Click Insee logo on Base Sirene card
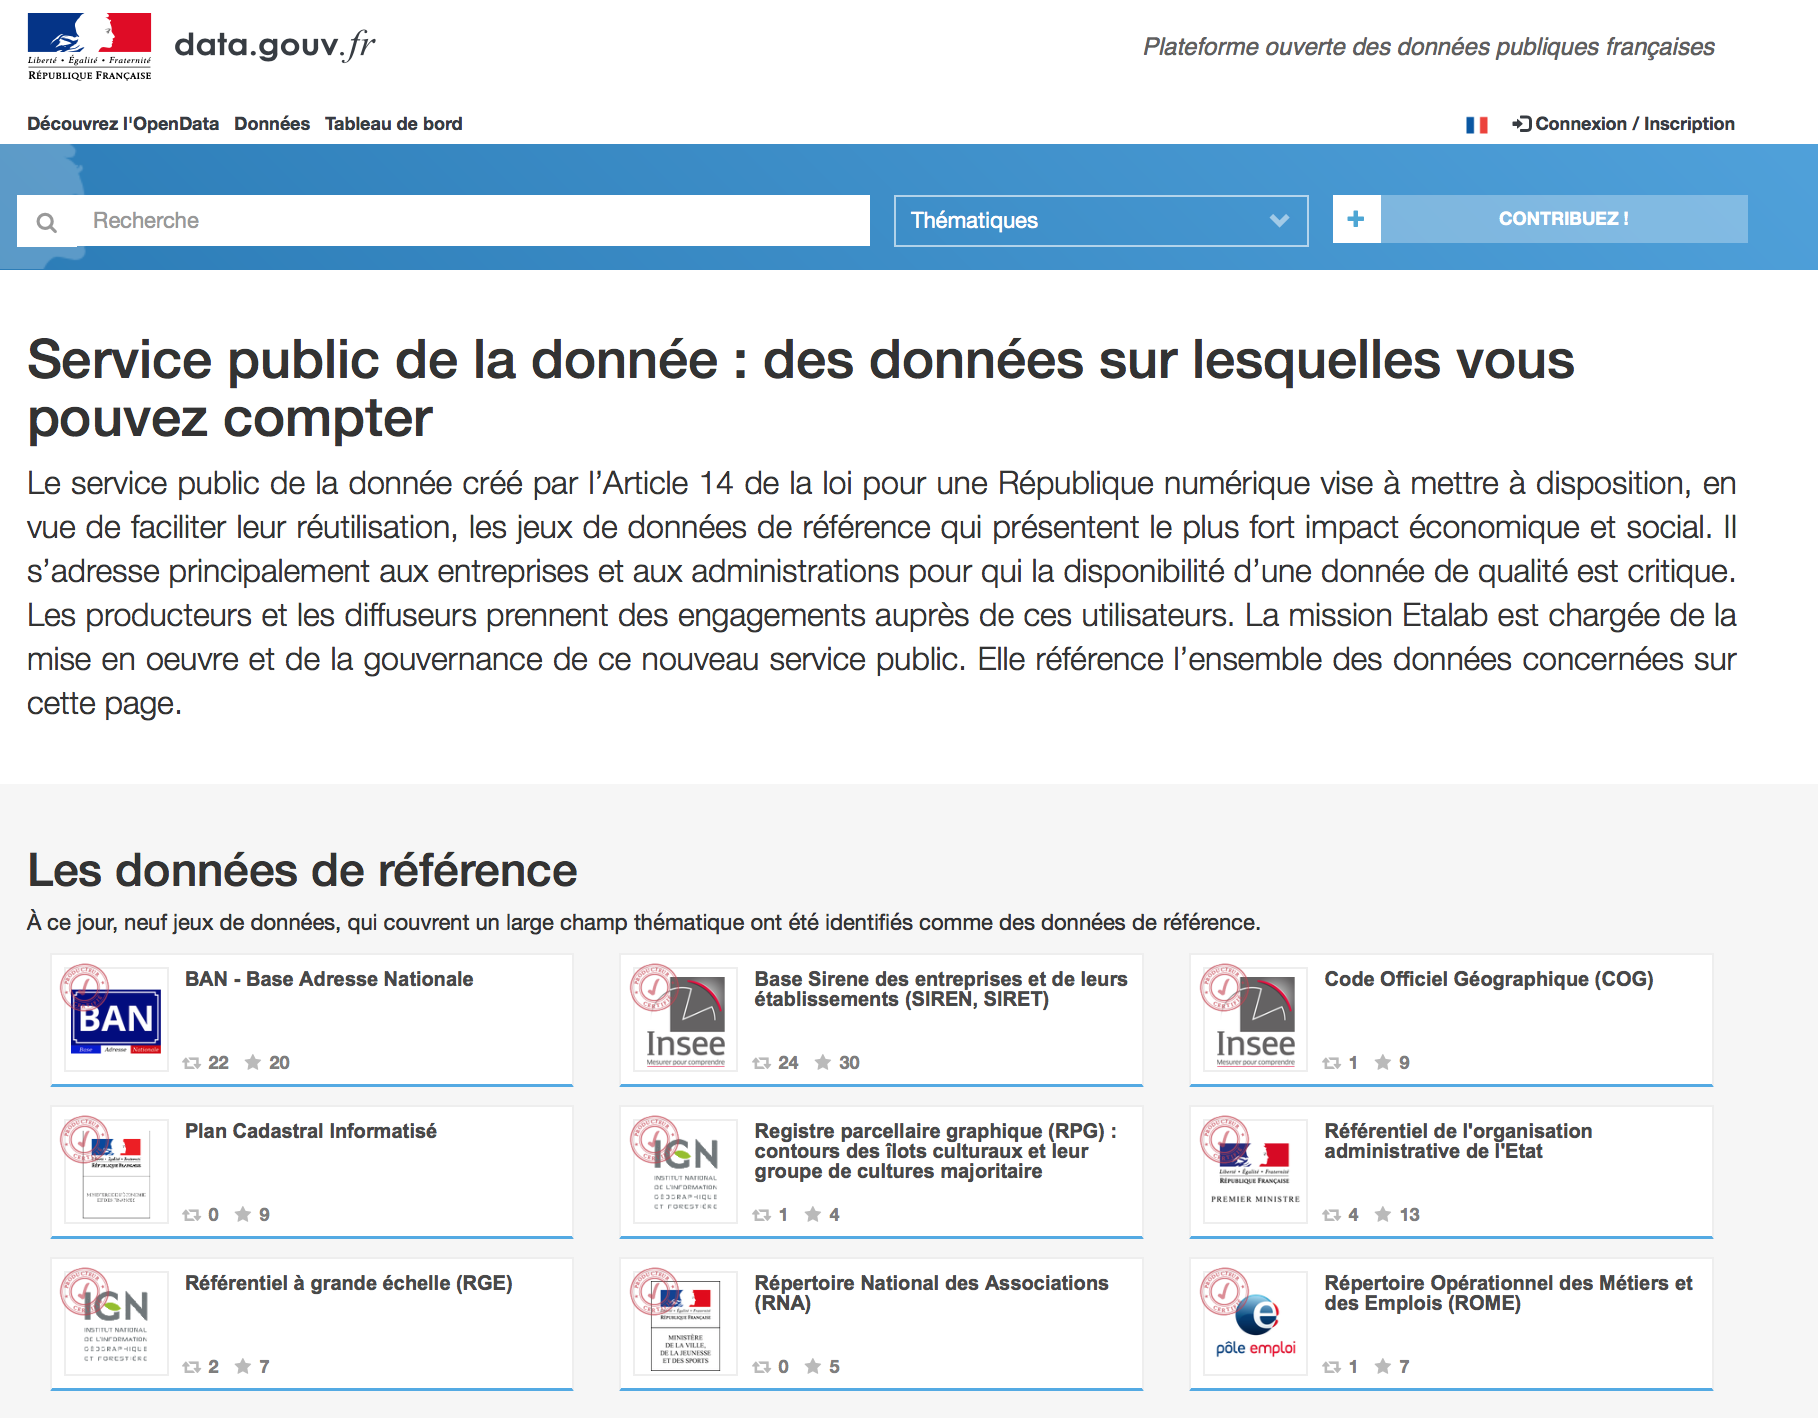 pos(686,1021)
